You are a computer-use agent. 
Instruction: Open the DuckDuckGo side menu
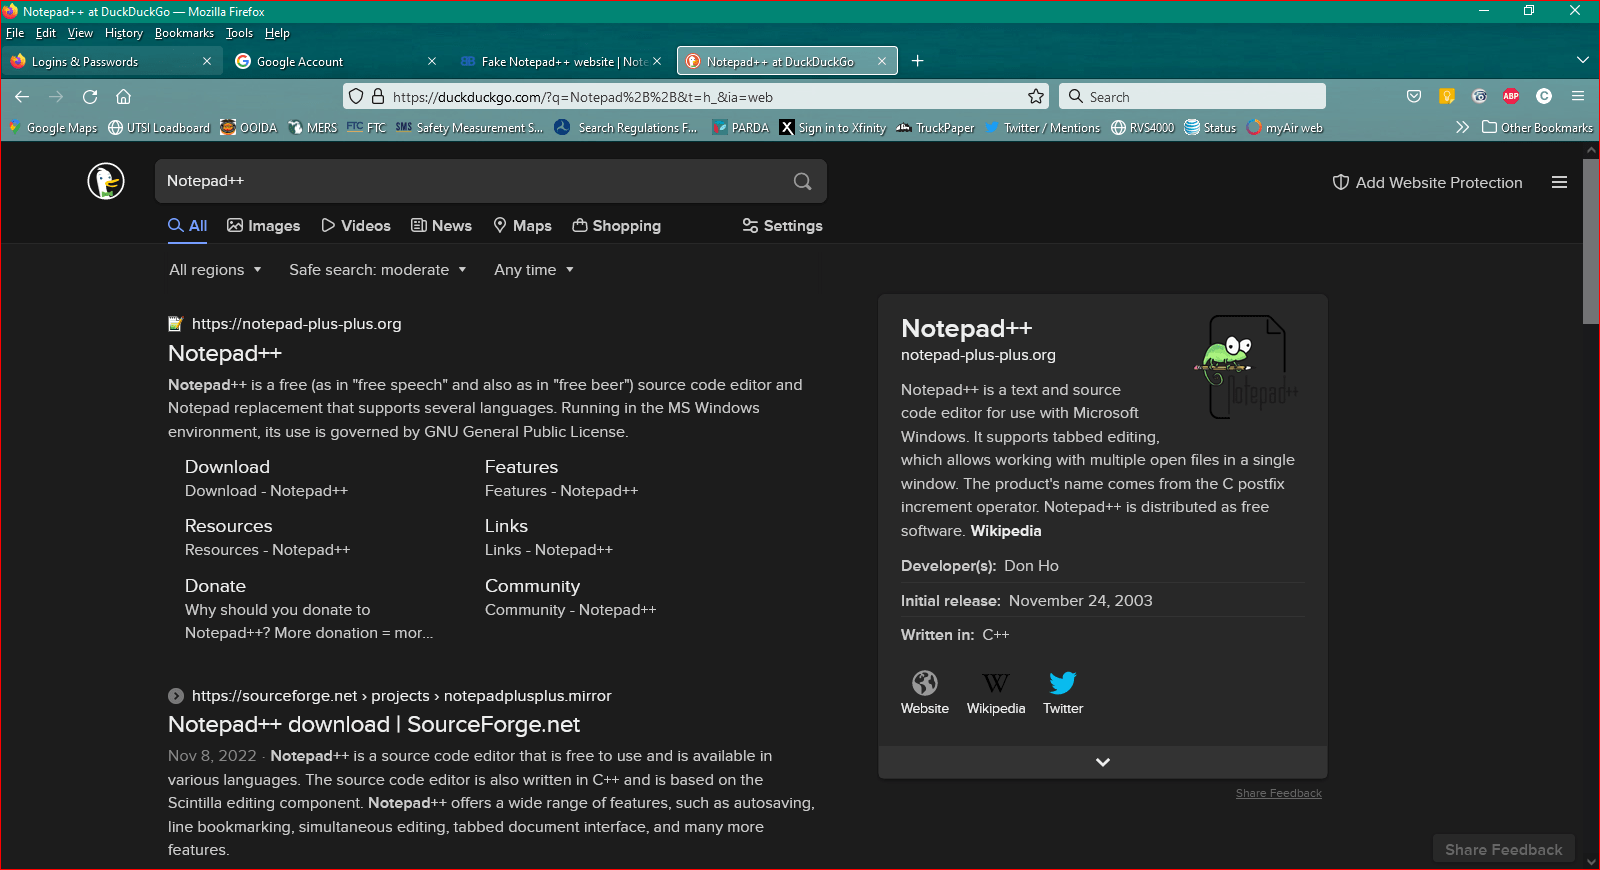[1559, 182]
